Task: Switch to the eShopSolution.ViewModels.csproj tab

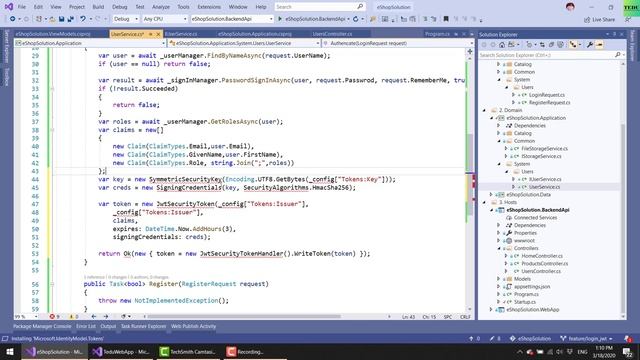Action: [x=53, y=34]
